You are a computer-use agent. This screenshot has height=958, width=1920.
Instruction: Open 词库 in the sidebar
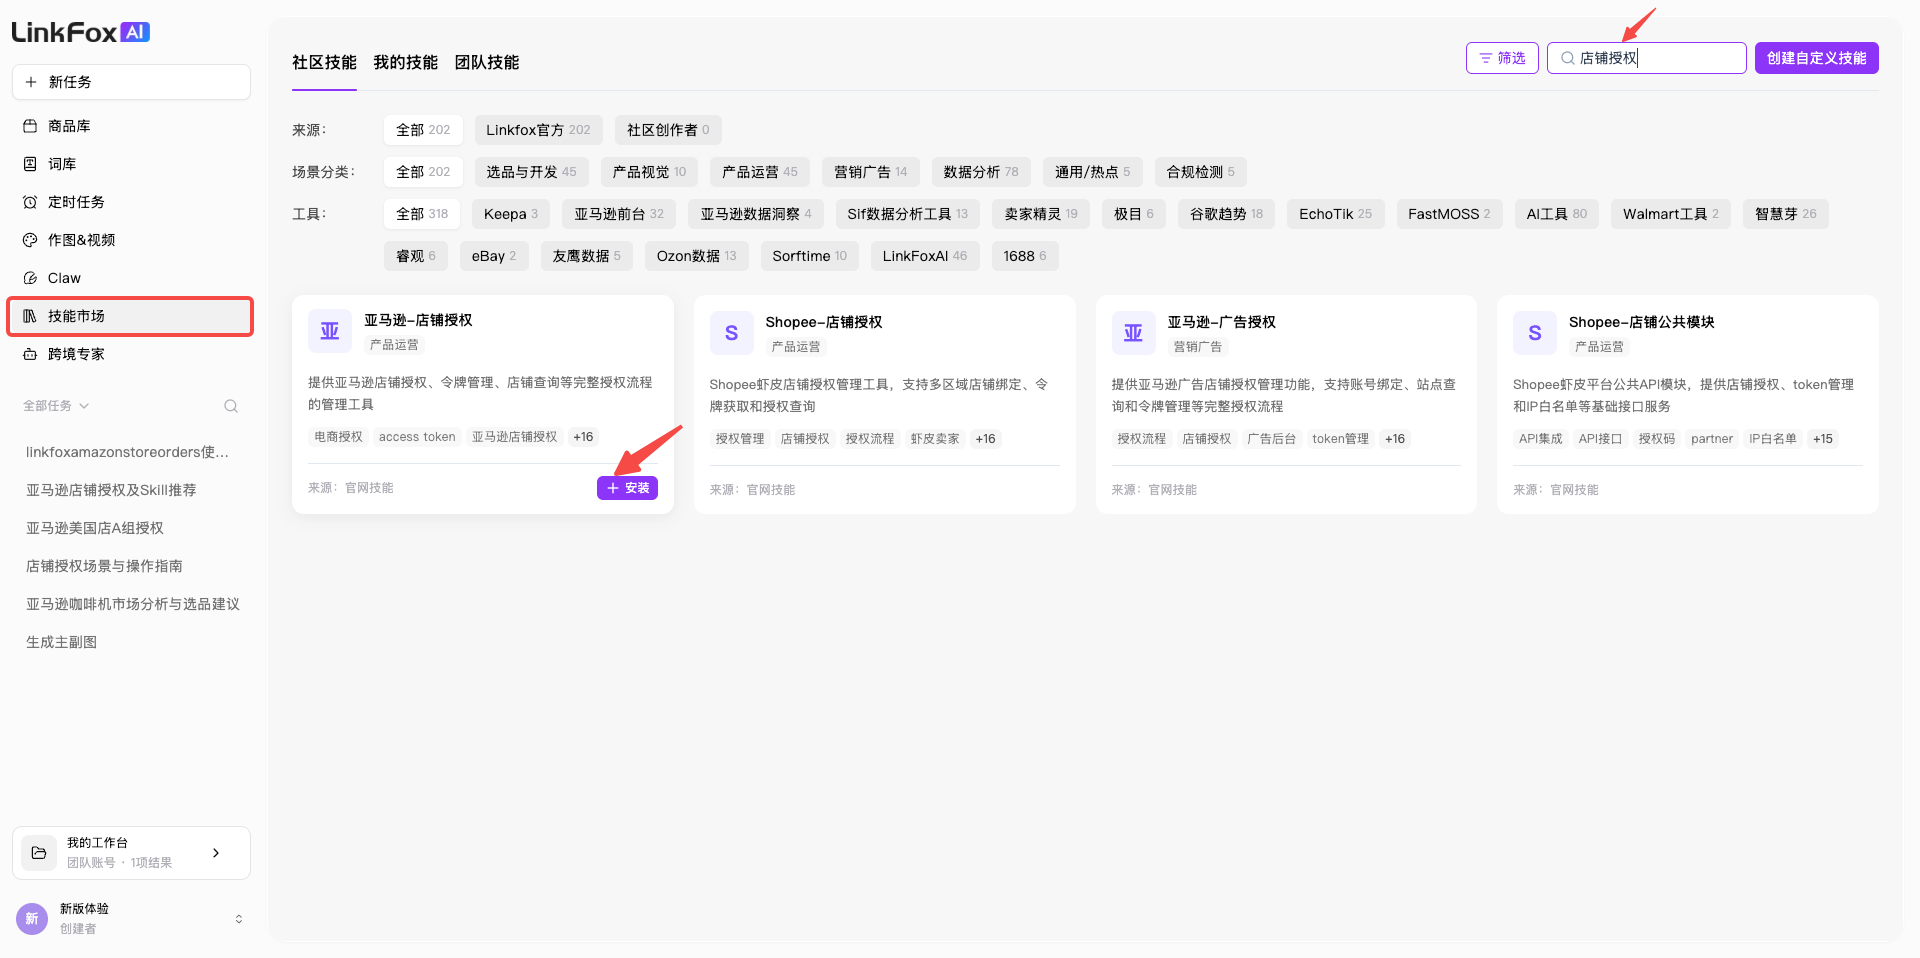(x=131, y=164)
